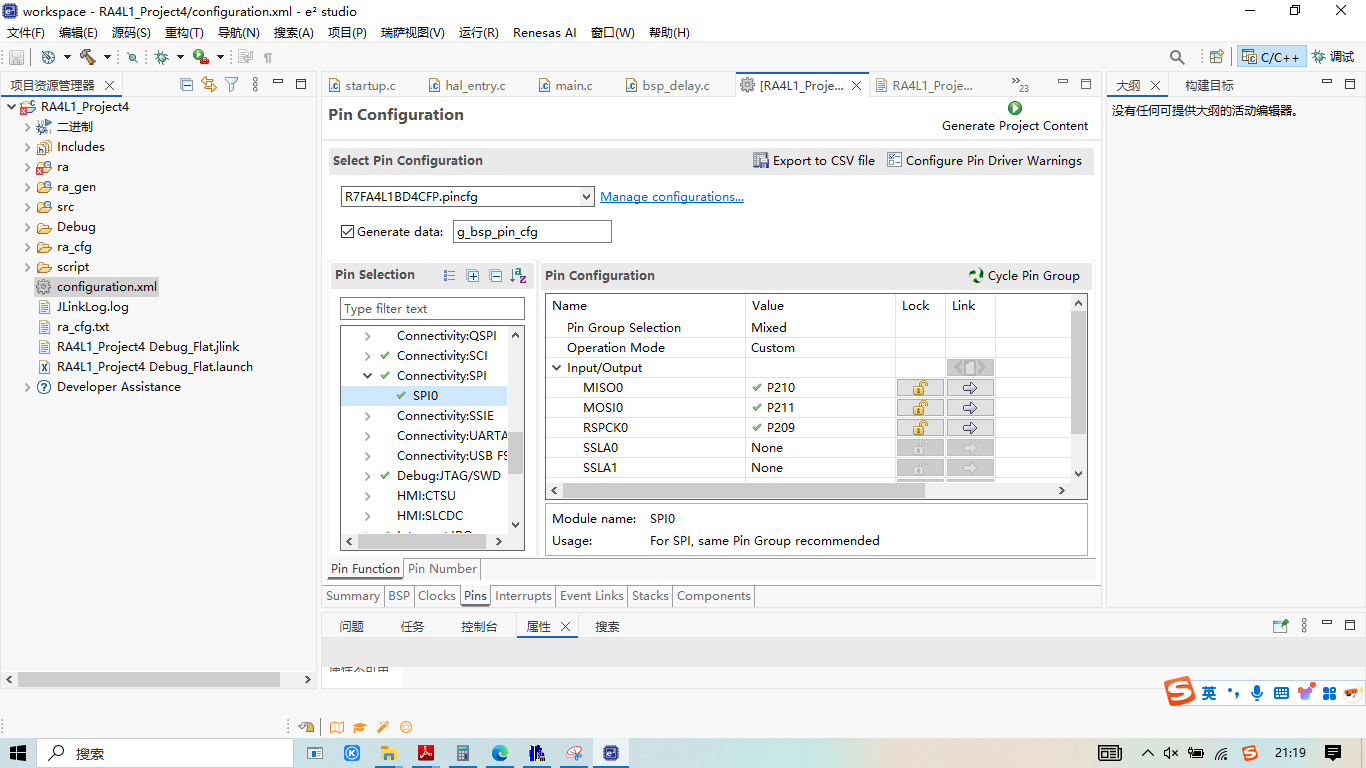
Task: Open the File Explorer taskbar icon
Action: coord(388,753)
